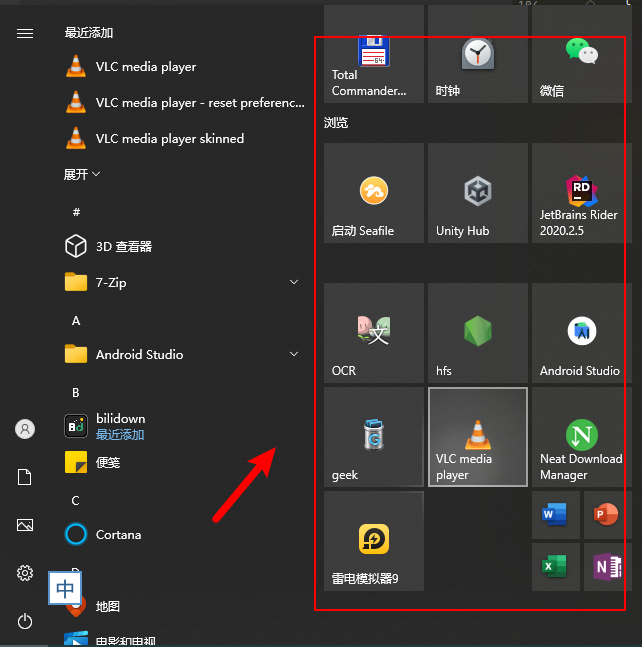Click the 浏览 tile group title
Image resolution: width=642 pixels, height=647 pixels.
(336, 123)
